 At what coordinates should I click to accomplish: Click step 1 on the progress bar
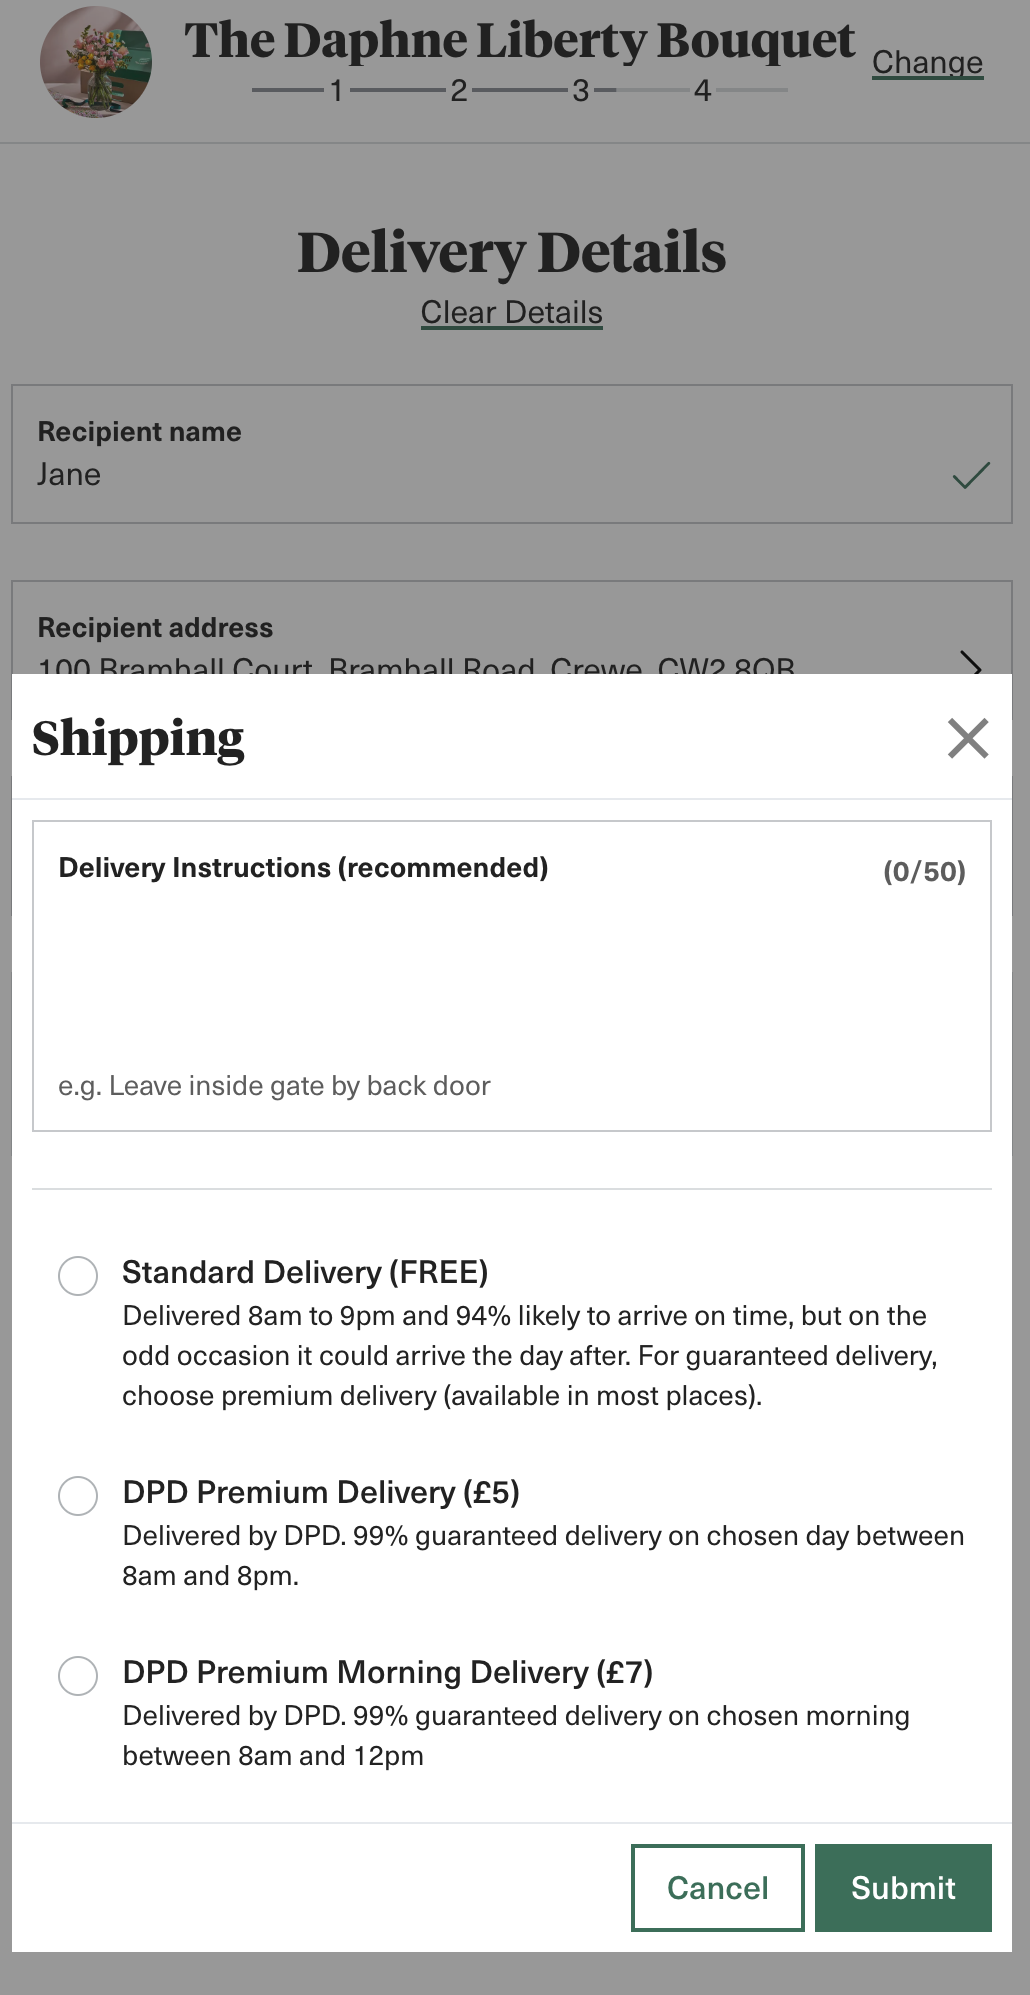[x=337, y=88]
